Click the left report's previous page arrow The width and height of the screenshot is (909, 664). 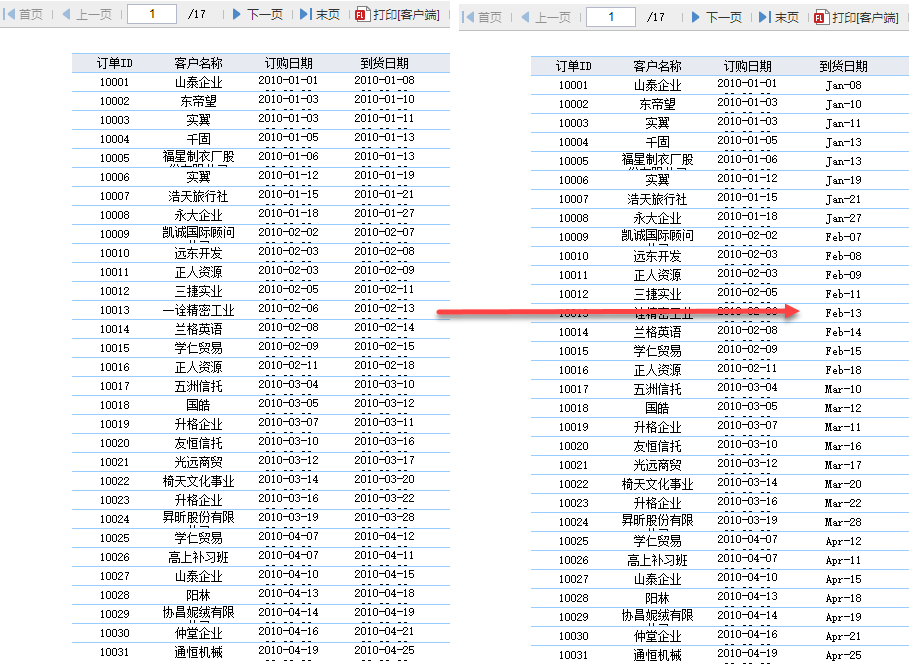pos(66,14)
